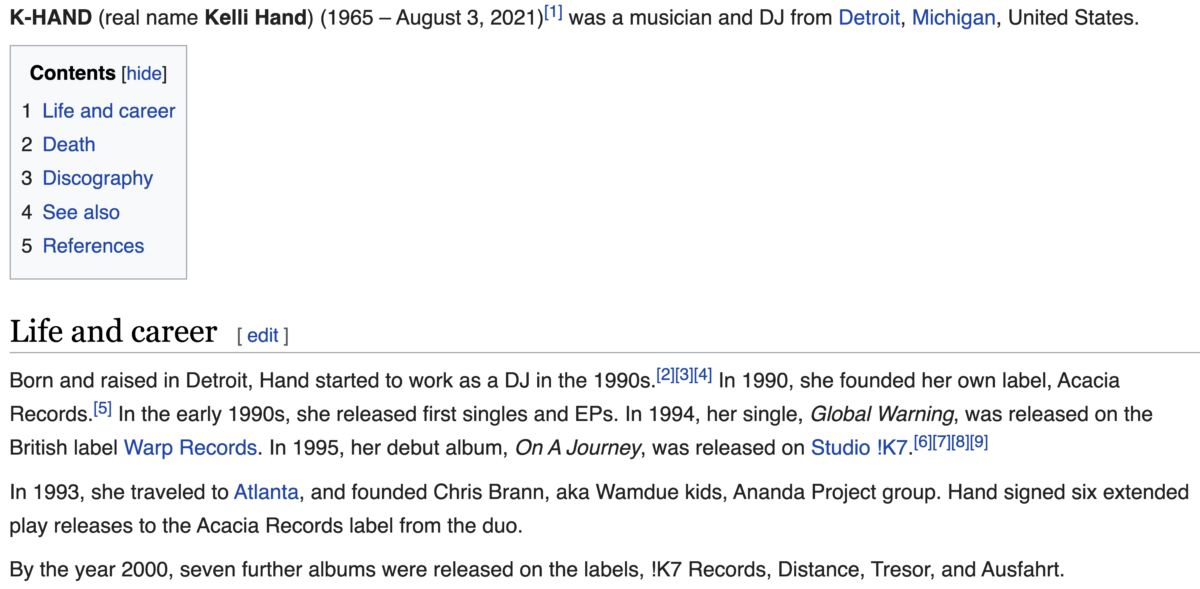
Task: Click the italic On A Journey title
Action: (x=577, y=448)
